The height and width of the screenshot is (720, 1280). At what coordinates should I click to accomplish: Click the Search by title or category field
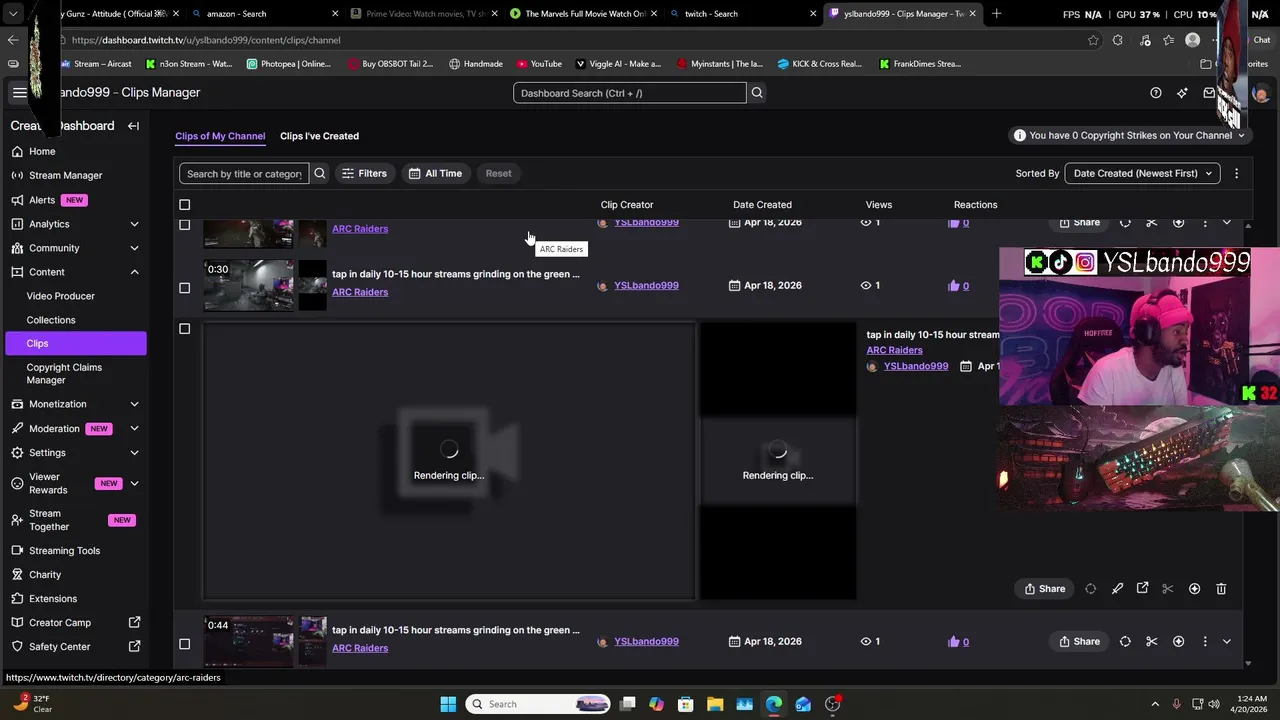tap(244, 174)
